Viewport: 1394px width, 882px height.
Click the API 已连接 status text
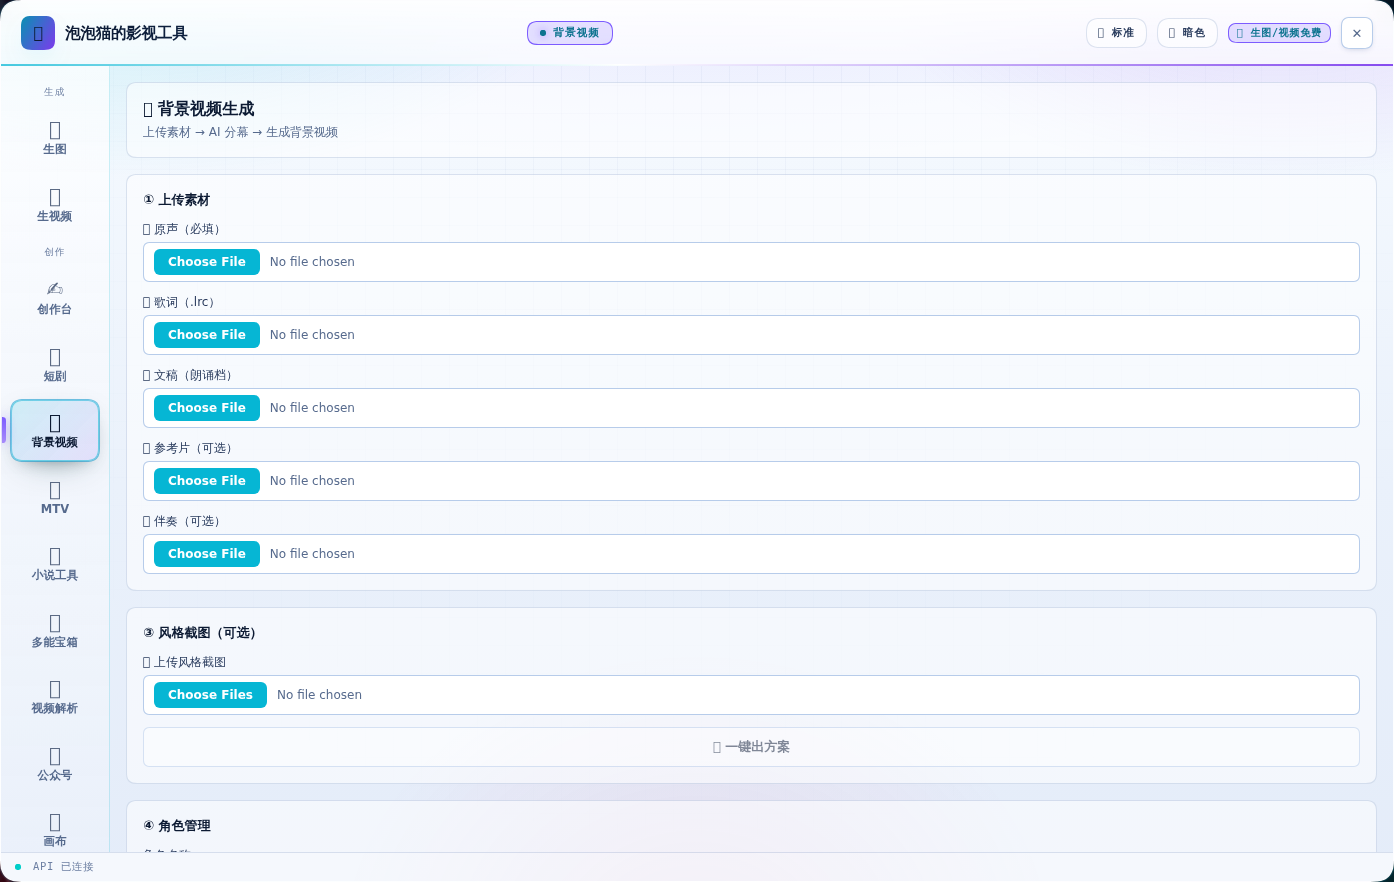(63, 867)
